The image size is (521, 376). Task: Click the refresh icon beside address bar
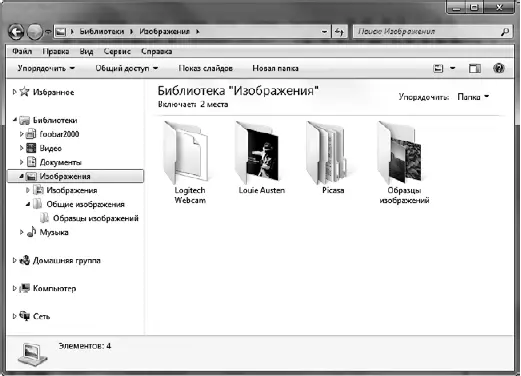(339, 32)
